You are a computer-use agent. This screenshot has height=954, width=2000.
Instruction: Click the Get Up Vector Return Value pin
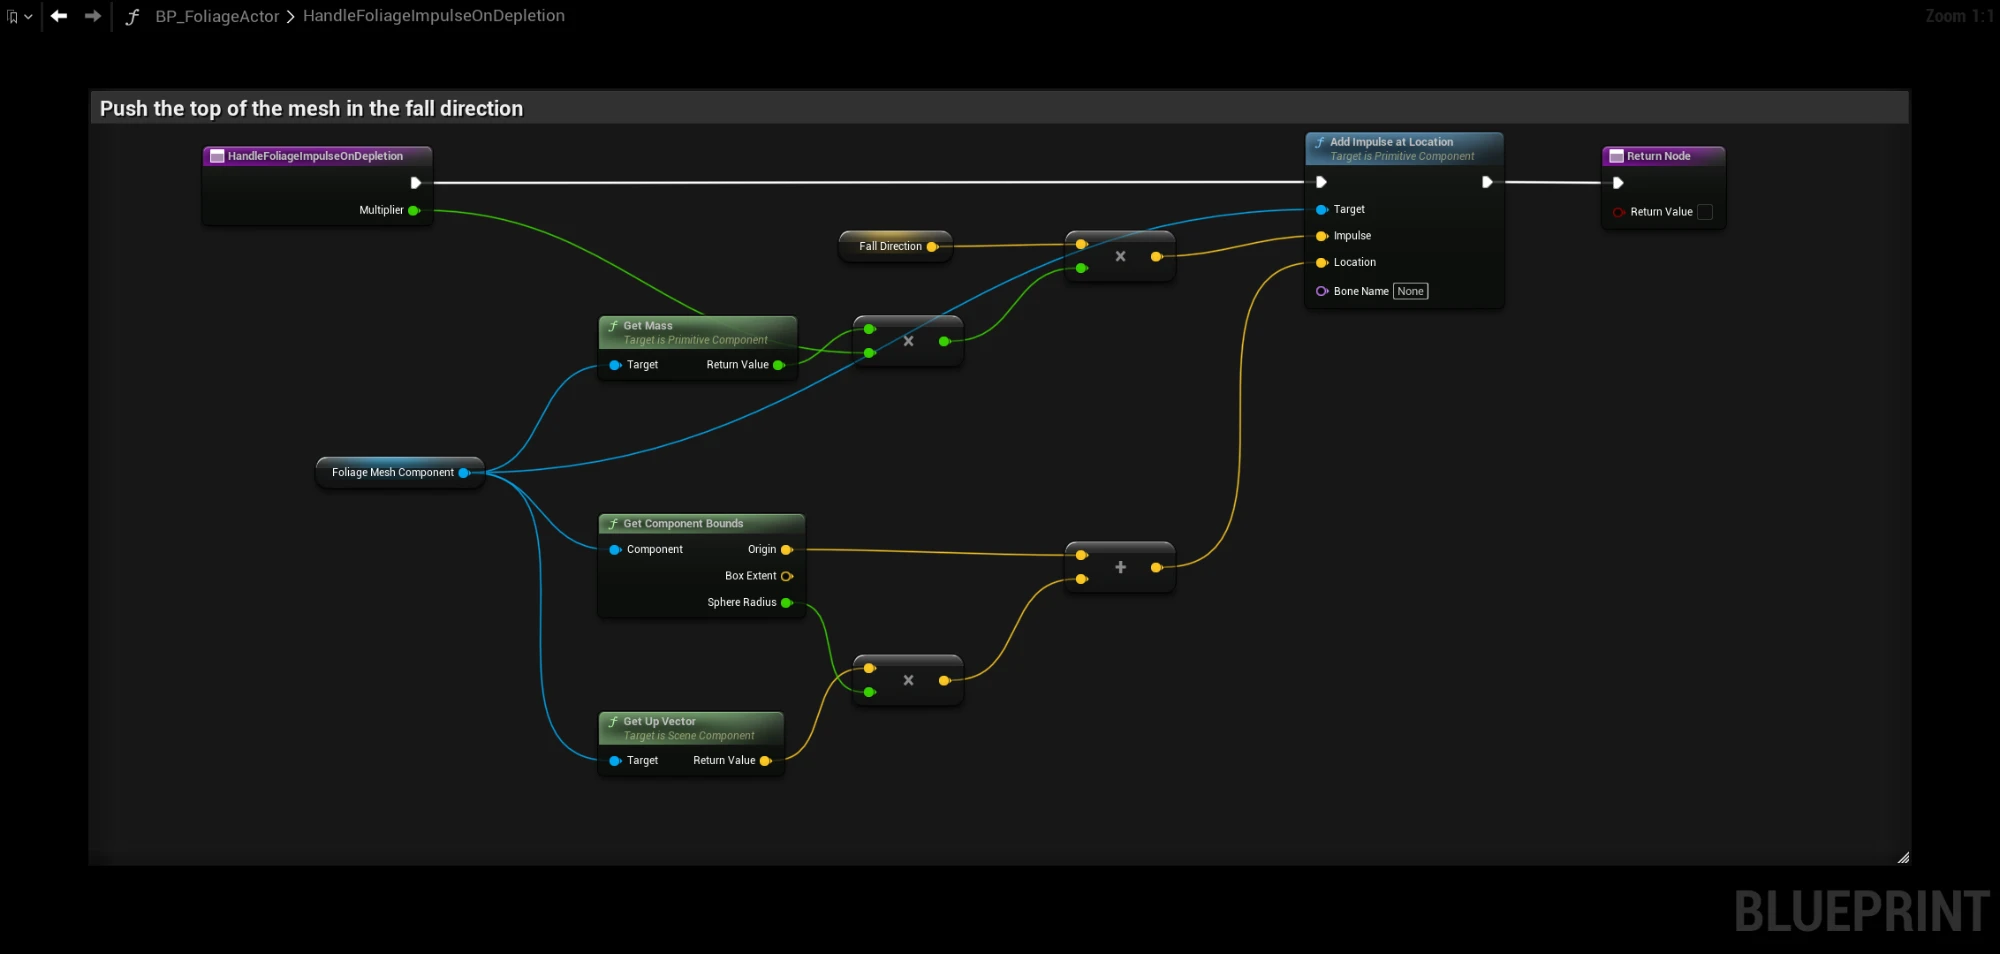(x=766, y=761)
